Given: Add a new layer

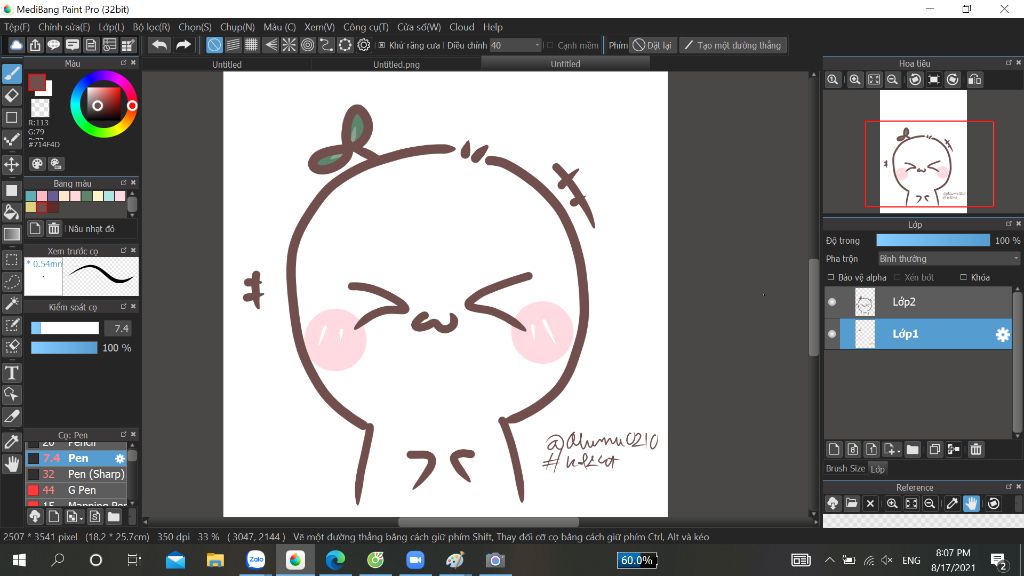Looking at the screenshot, I should [x=834, y=449].
